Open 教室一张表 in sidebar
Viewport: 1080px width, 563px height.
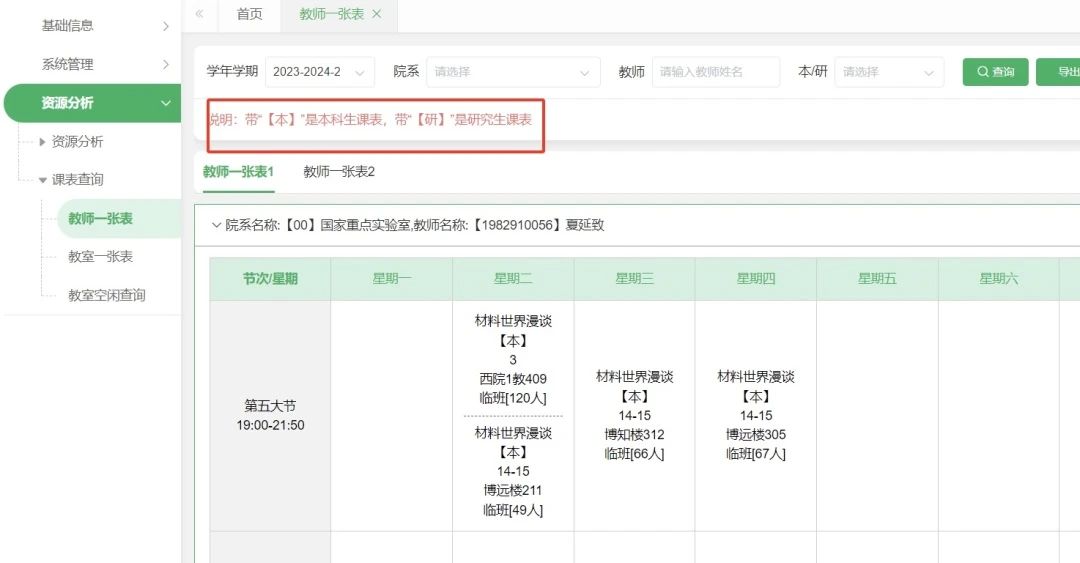pos(100,257)
